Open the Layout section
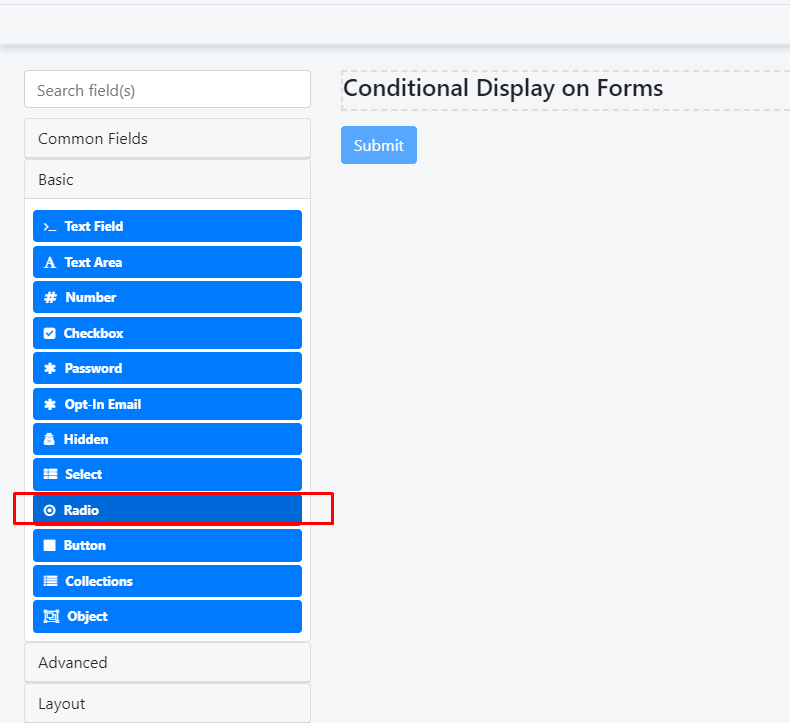This screenshot has width=790, height=723. pyautogui.click(x=167, y=704)
